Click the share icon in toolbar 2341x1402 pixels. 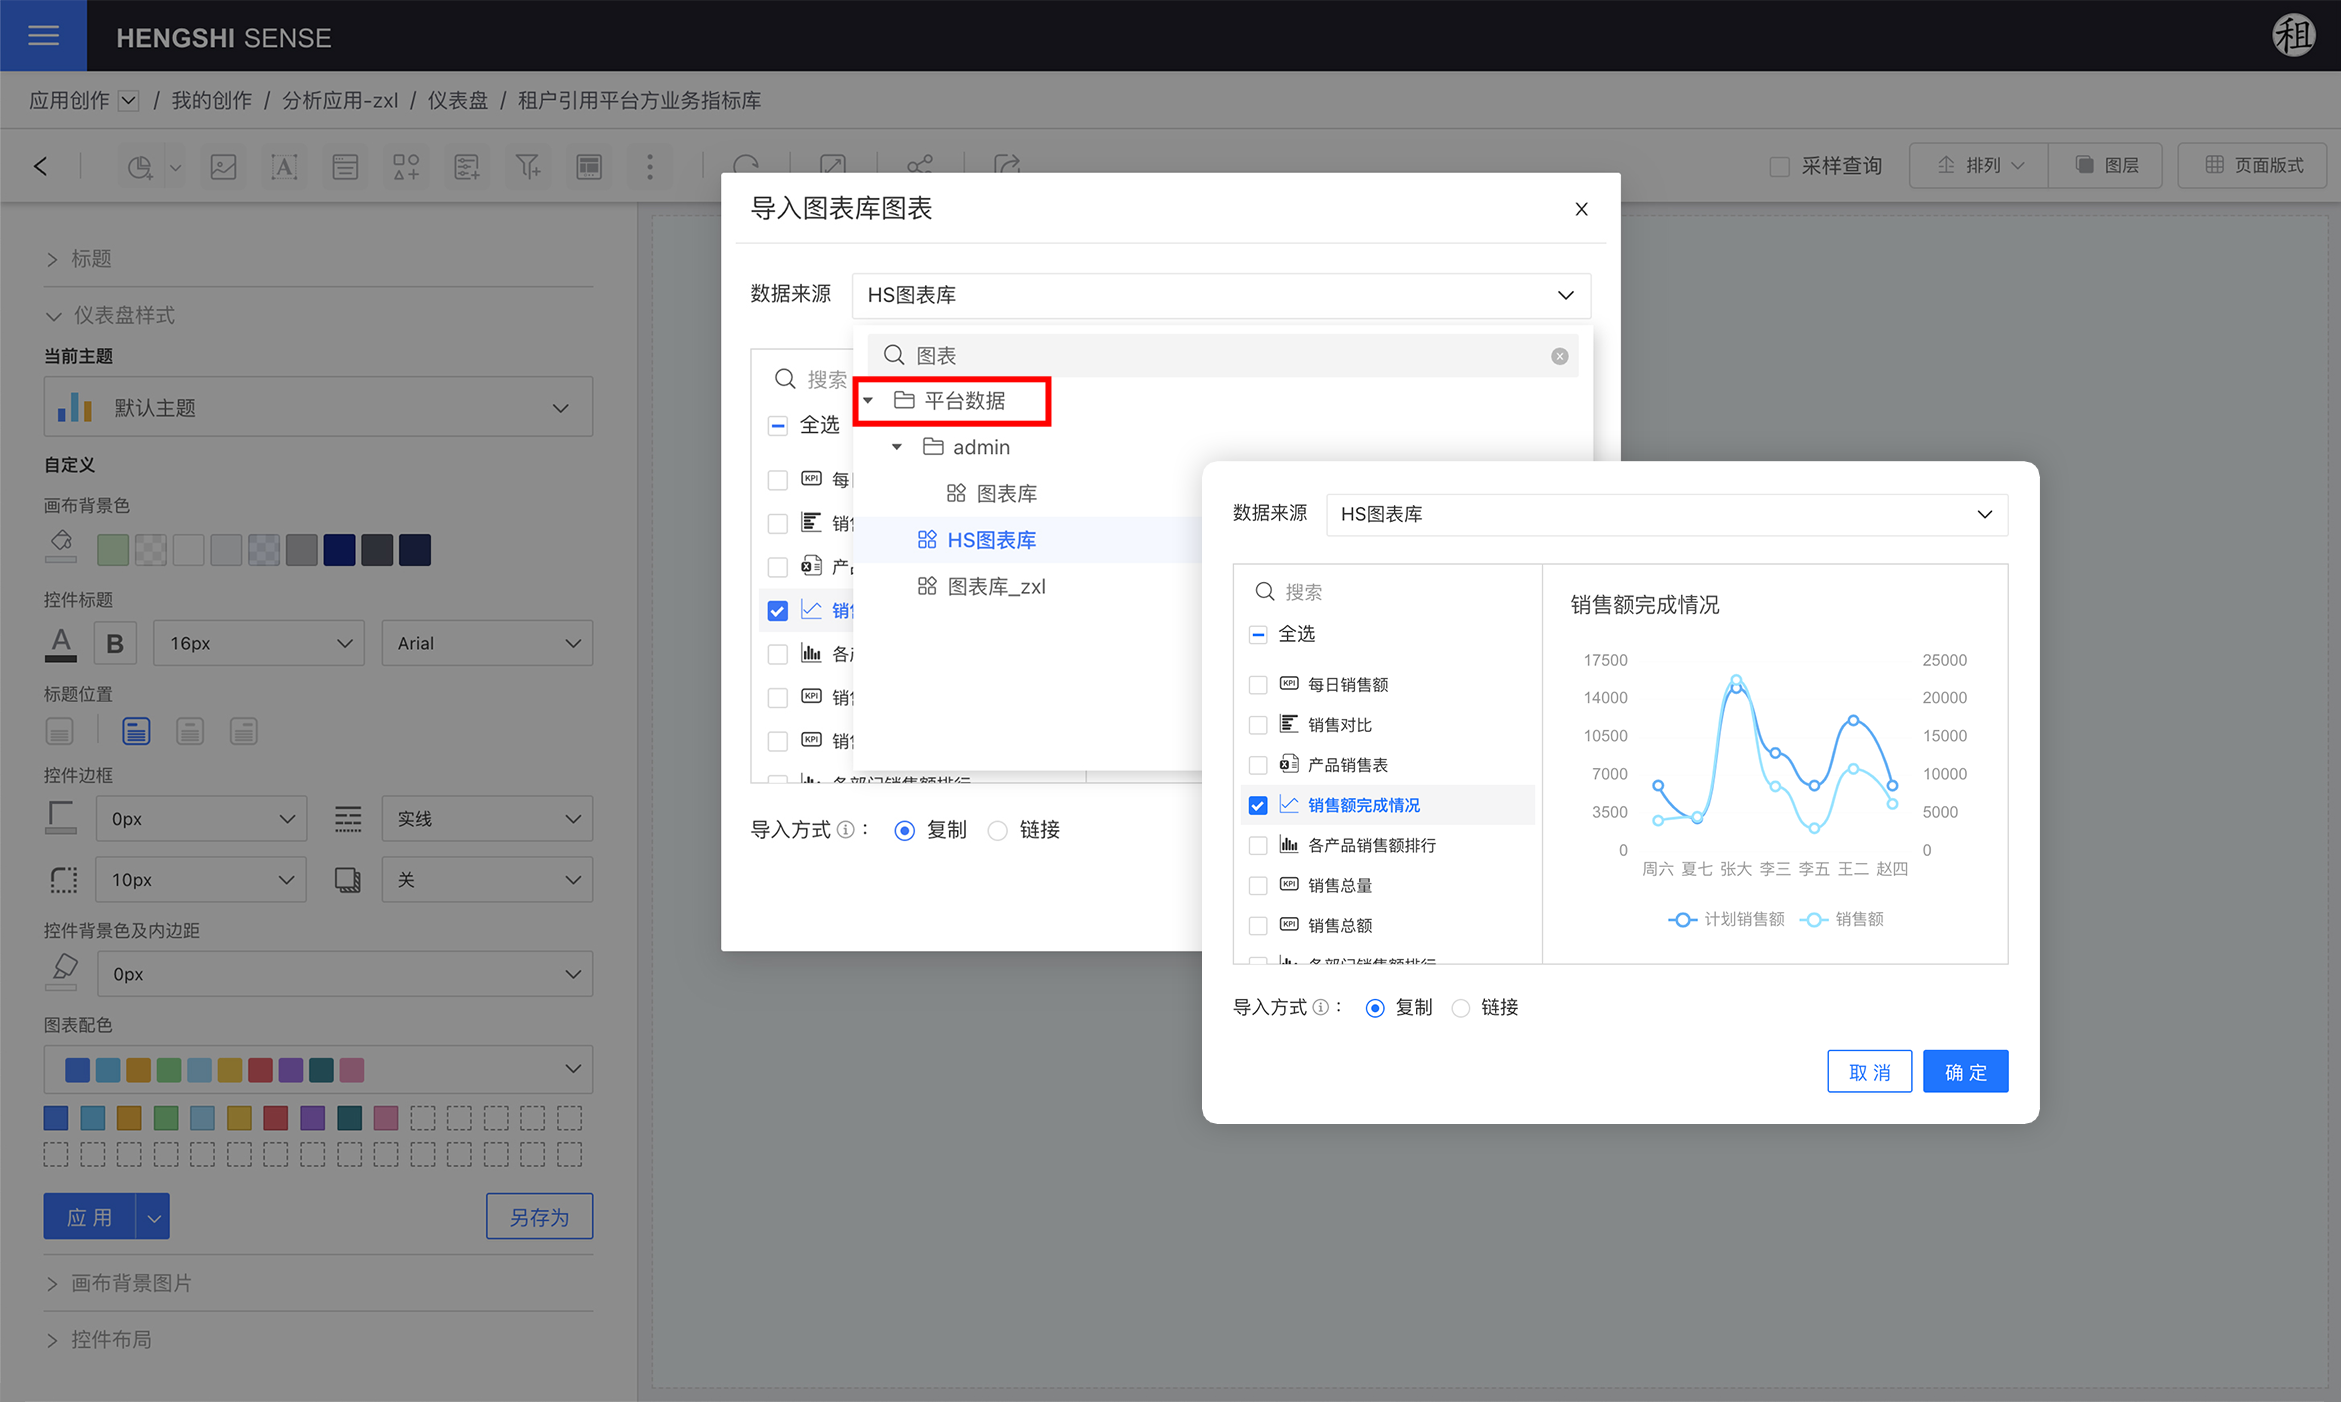[x=920, y=163]
